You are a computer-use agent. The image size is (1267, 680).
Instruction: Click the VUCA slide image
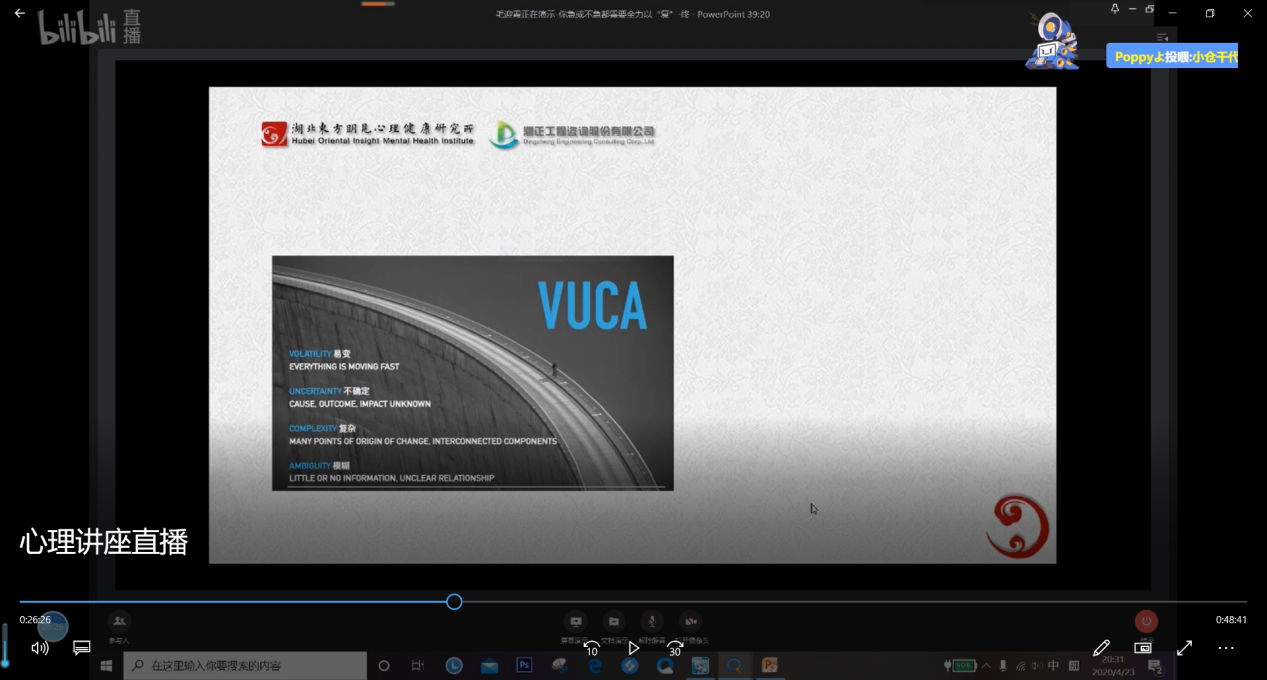click(x=472, y=373)
